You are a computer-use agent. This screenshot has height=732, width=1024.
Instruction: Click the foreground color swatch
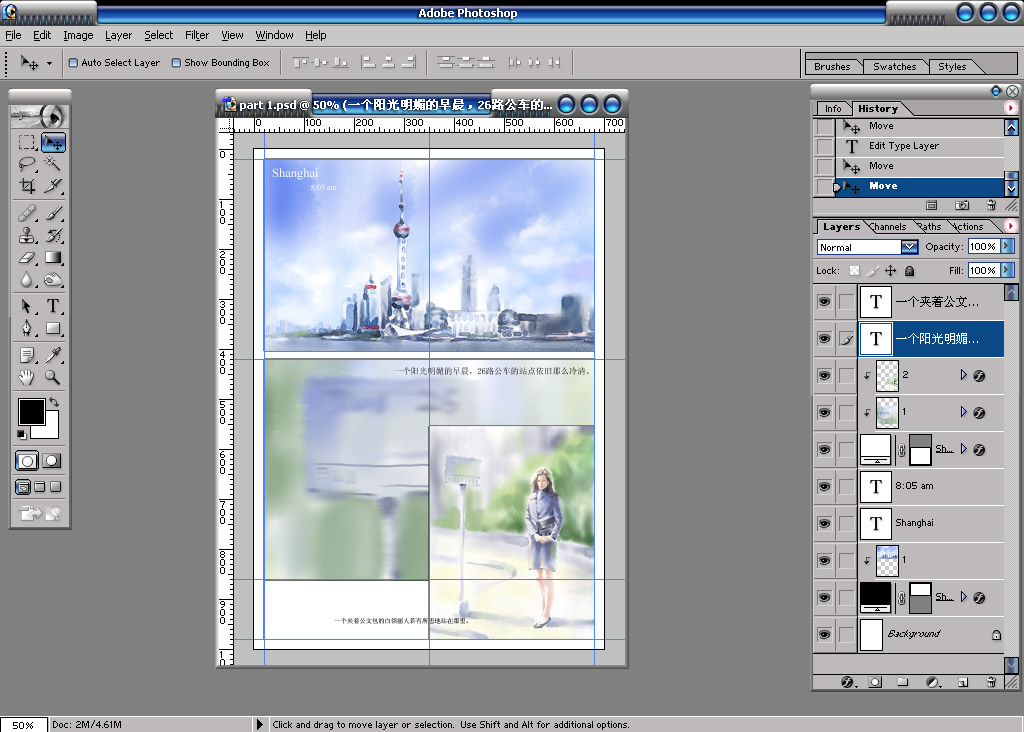[31, 411]
